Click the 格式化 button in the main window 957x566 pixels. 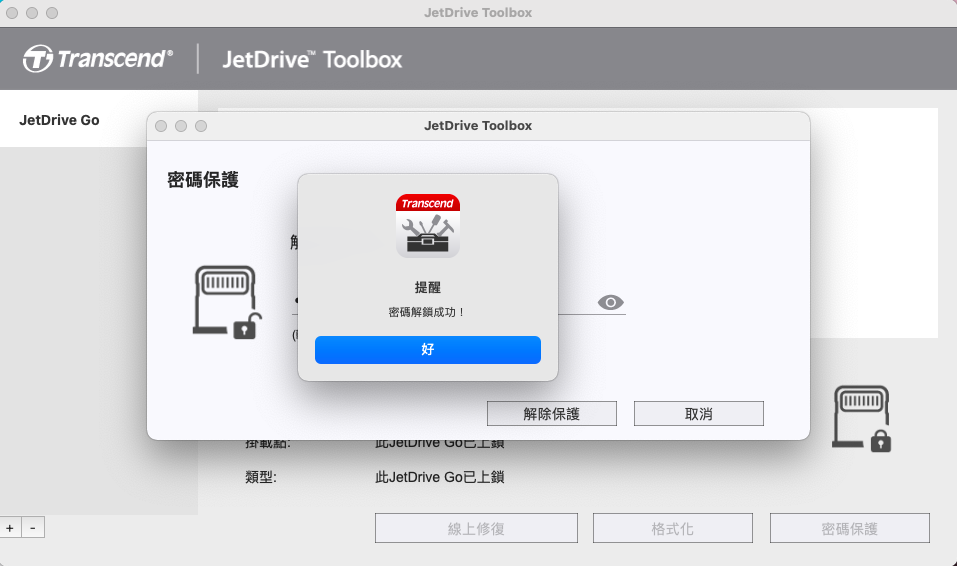point(673,528)
